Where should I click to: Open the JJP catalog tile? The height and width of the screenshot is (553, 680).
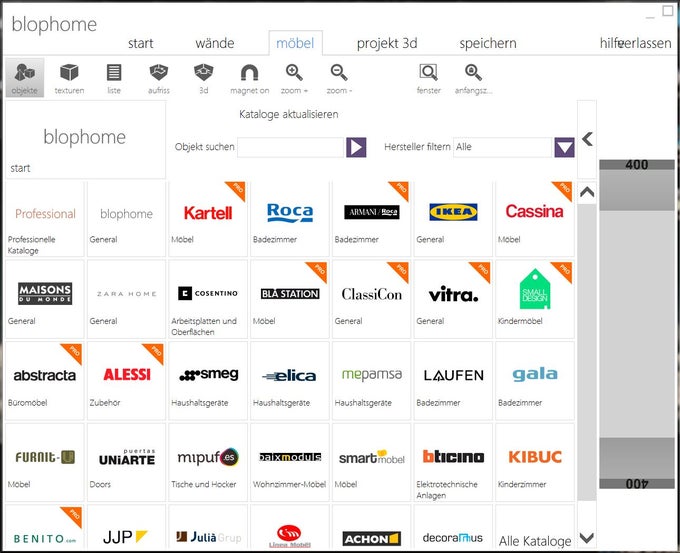coord(126,528)
